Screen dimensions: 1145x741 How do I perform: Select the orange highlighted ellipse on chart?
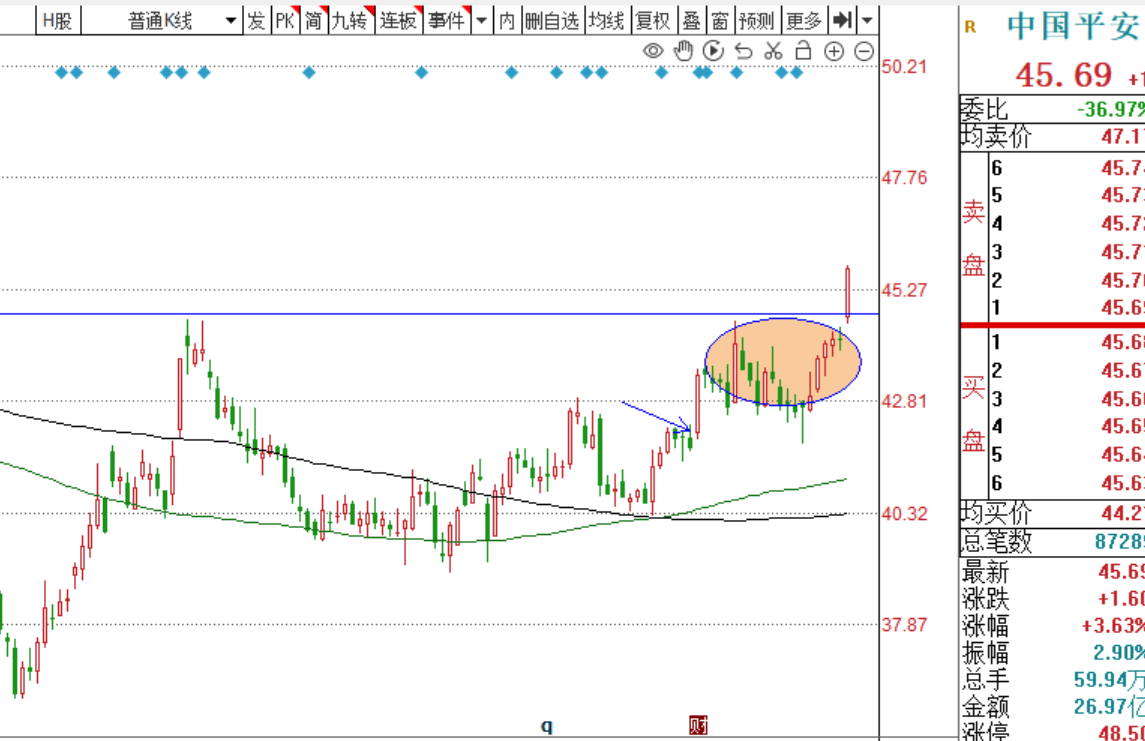[783, 361]
